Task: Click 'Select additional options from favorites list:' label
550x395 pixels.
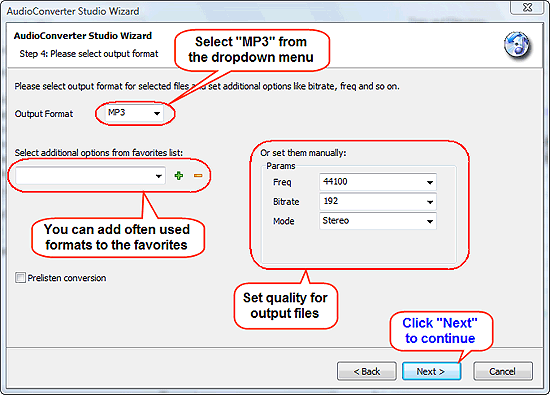Action: 99,153
